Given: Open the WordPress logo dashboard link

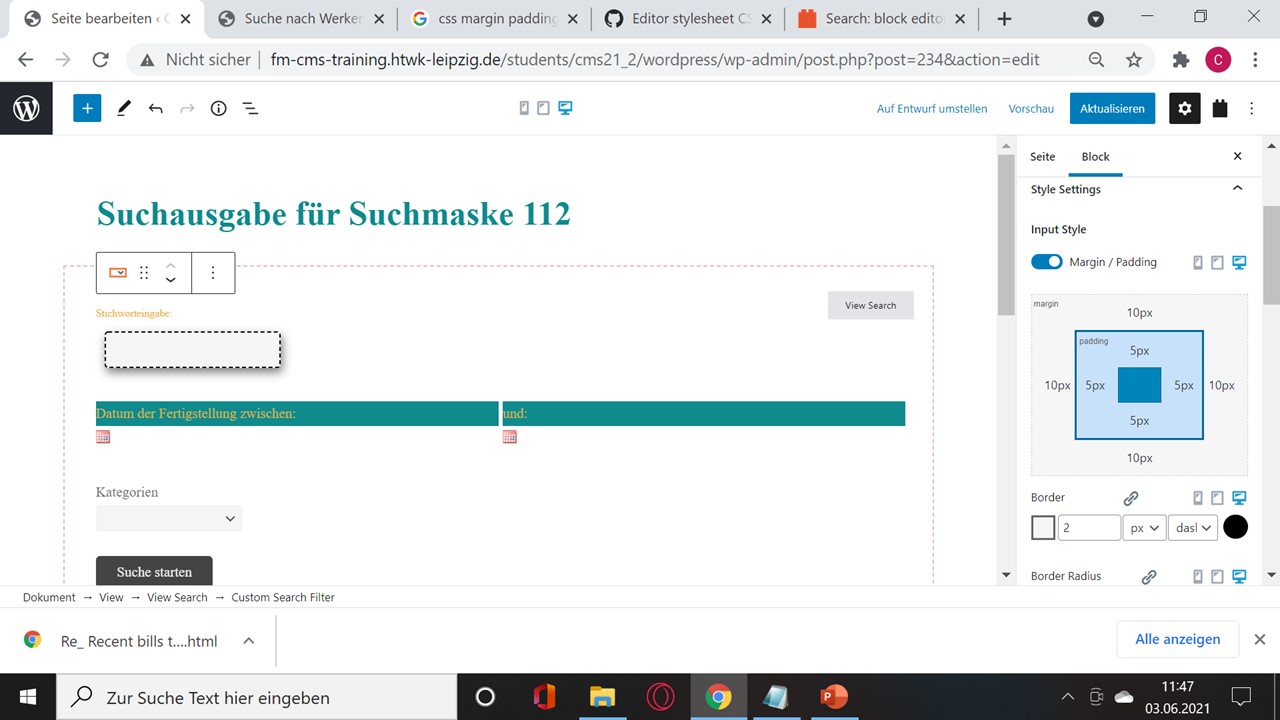Looking at the screenshot, I should [26, 108].
